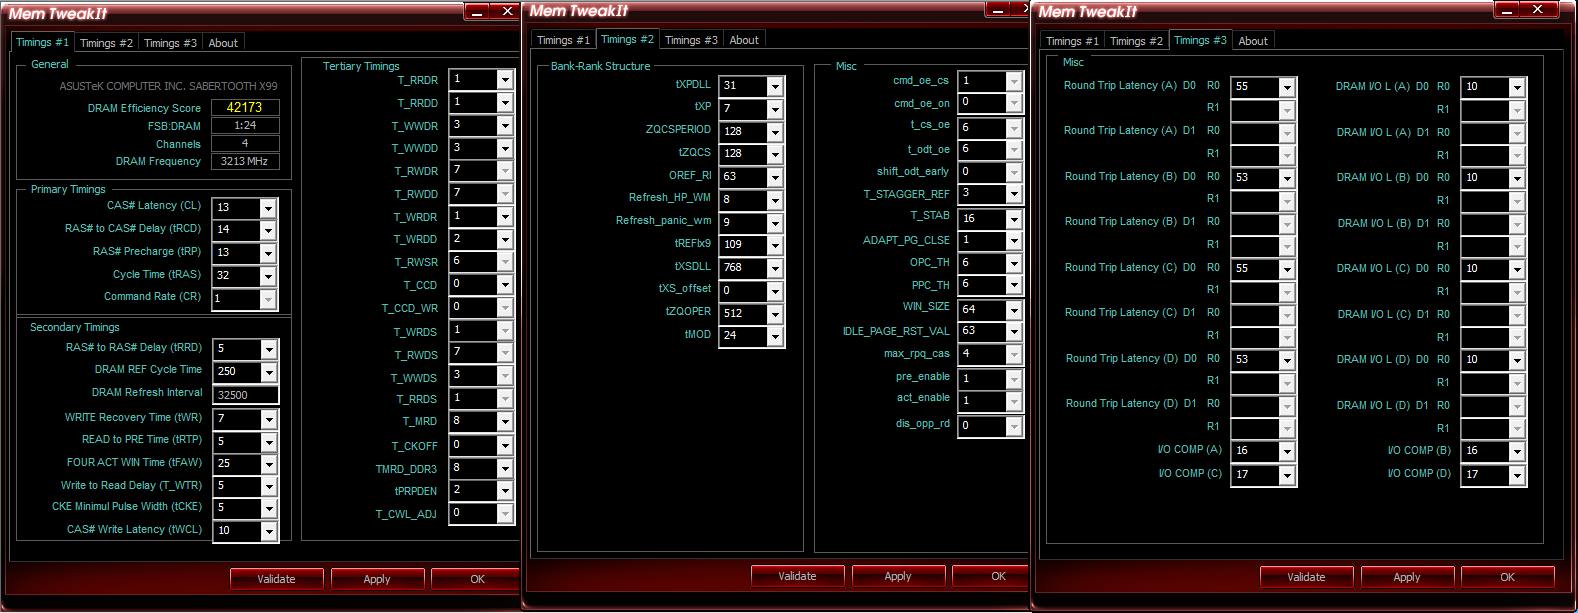This screenshot has height=613, width=1578.
Task: Click OK button in right window
Action: click(1507, 577)
